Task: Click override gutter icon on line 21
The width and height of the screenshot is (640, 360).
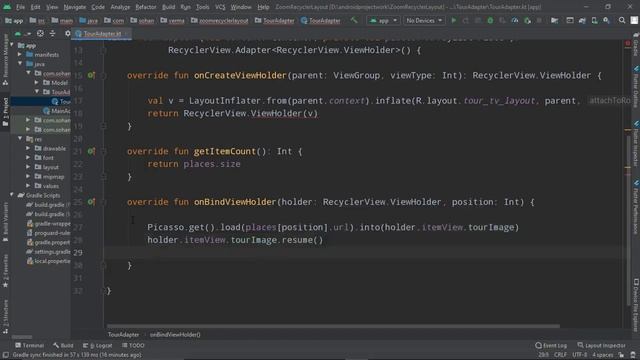Action: point(91,151)
